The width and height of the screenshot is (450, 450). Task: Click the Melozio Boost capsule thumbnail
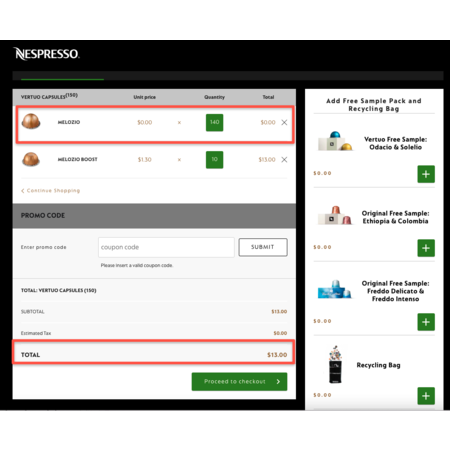tap(31, 159)
